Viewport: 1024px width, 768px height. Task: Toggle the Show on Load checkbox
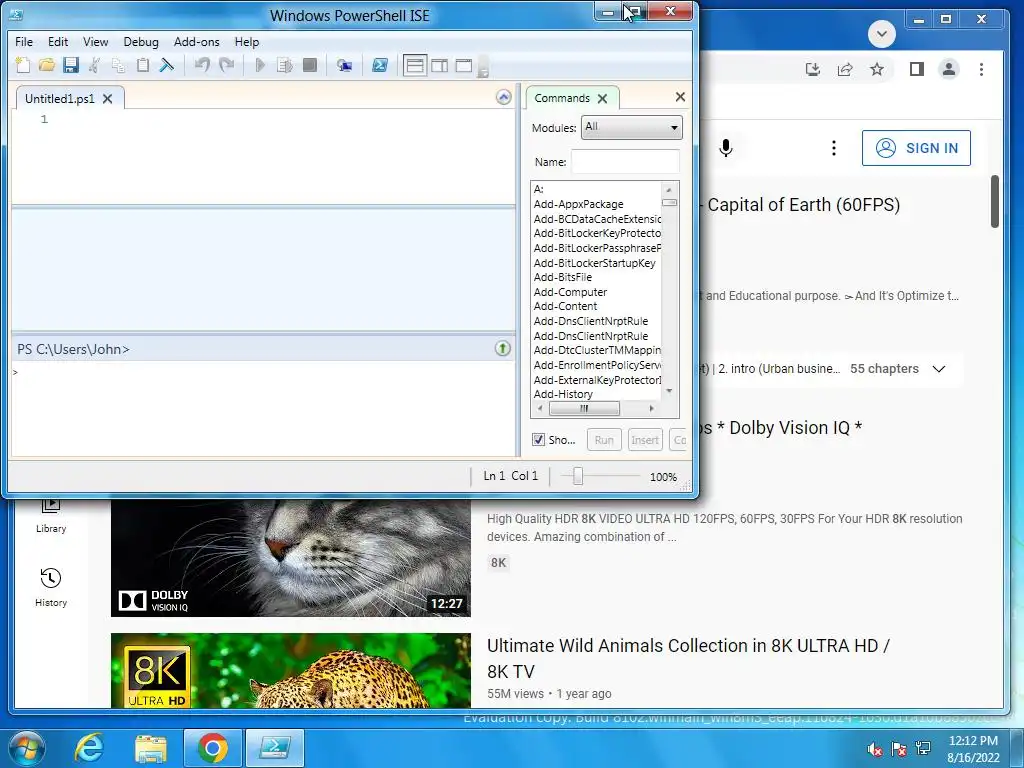(x=538, y=440)
